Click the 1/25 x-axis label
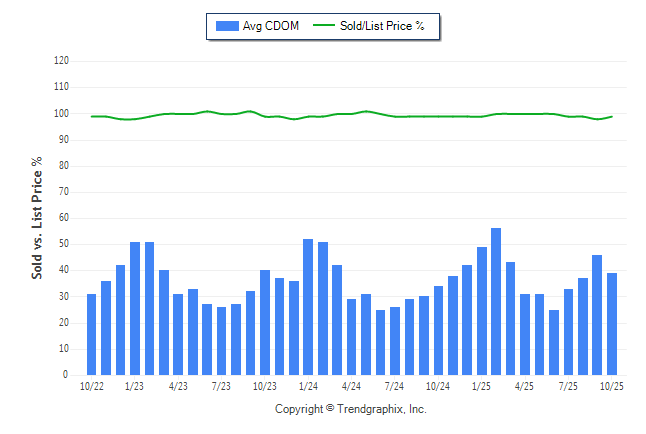The height and width of the screenshot is (434, 646). click(481, 386)
